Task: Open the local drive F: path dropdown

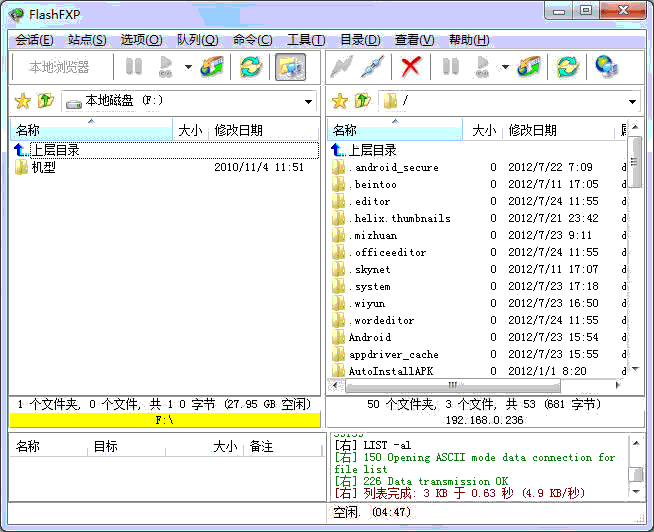Action: tap(308, 101)
